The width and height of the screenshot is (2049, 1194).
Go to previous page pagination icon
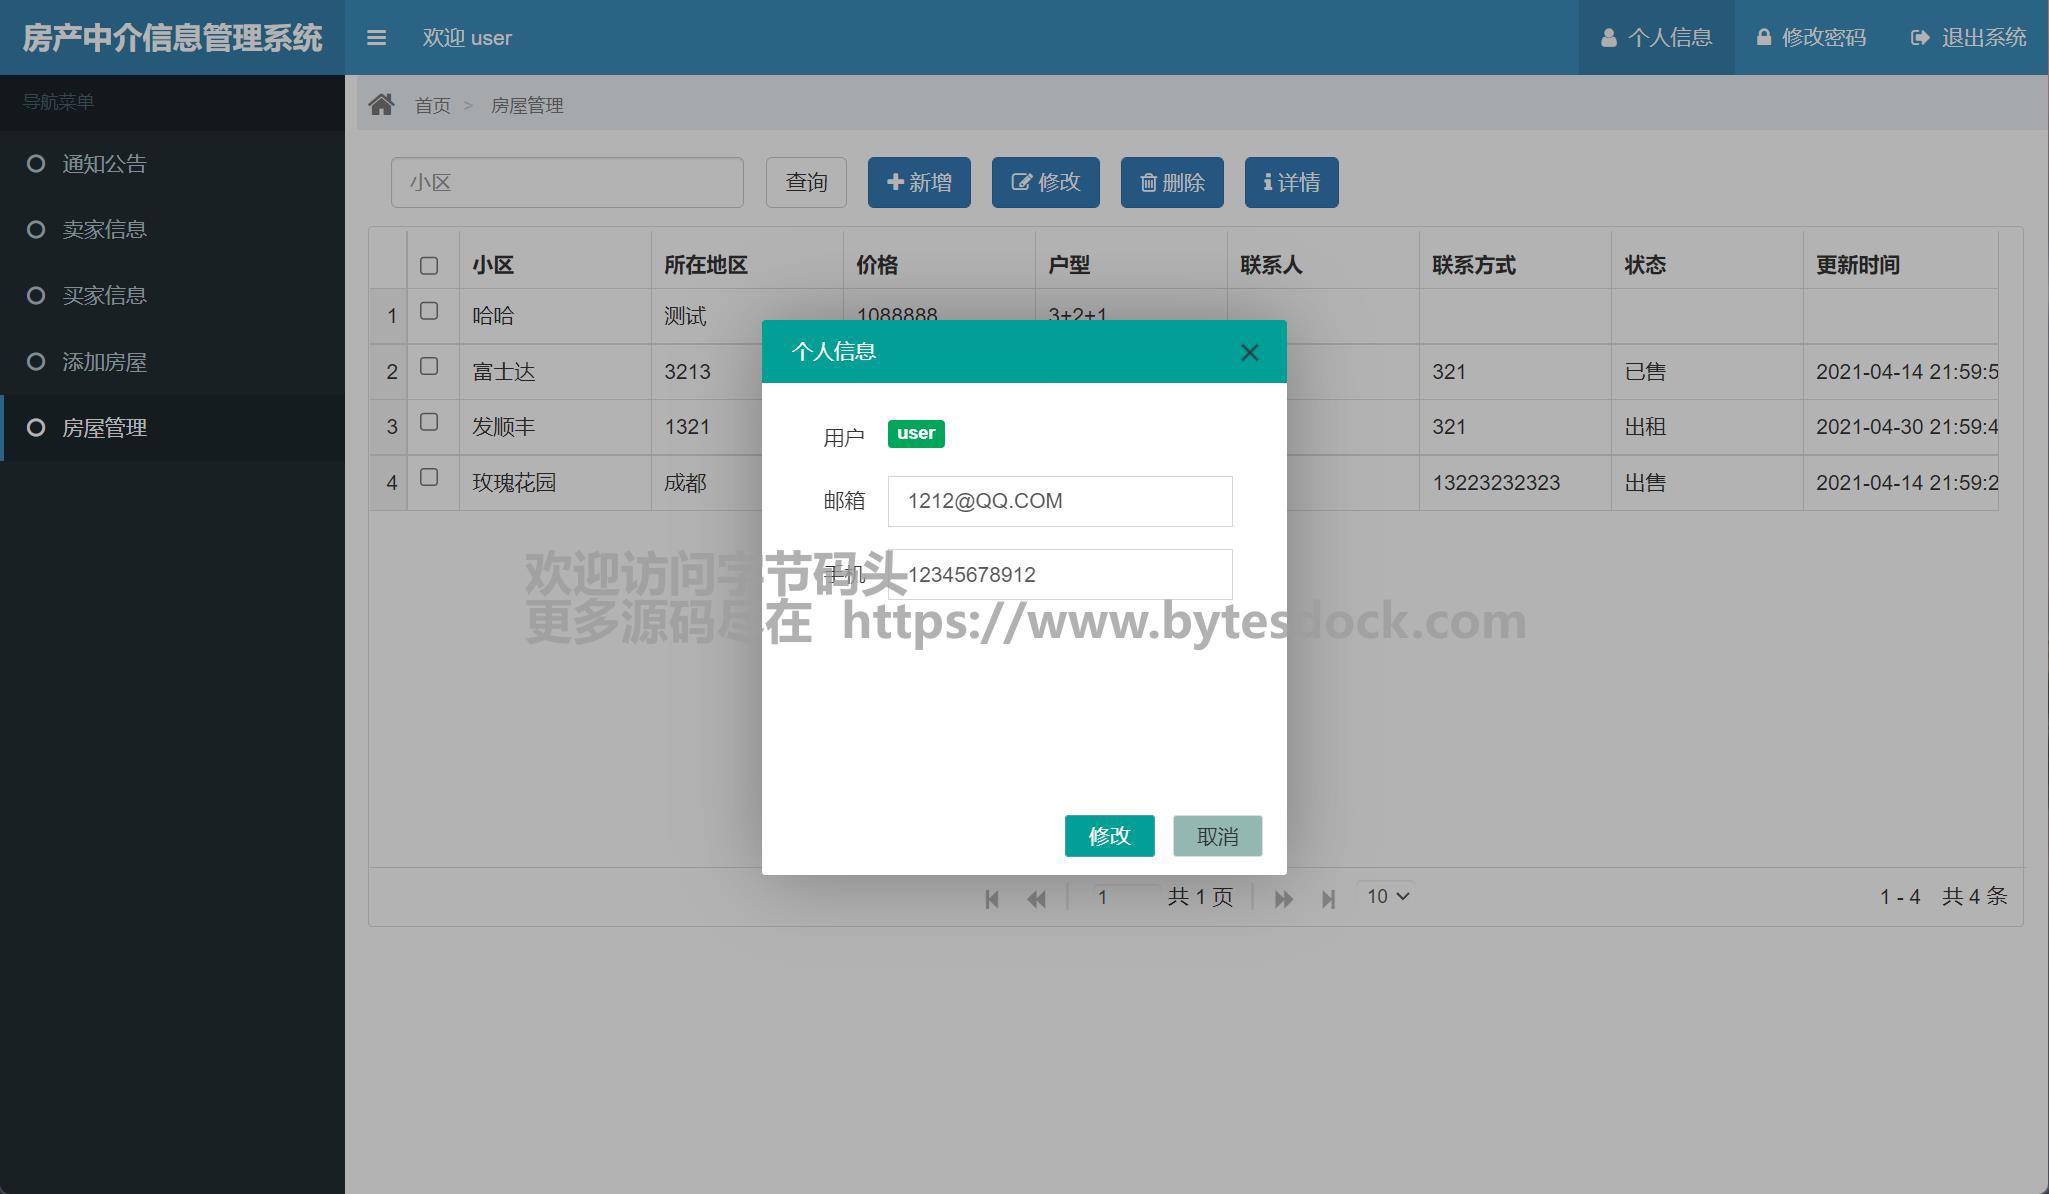pyautogui.click(x=1036, y=898)
